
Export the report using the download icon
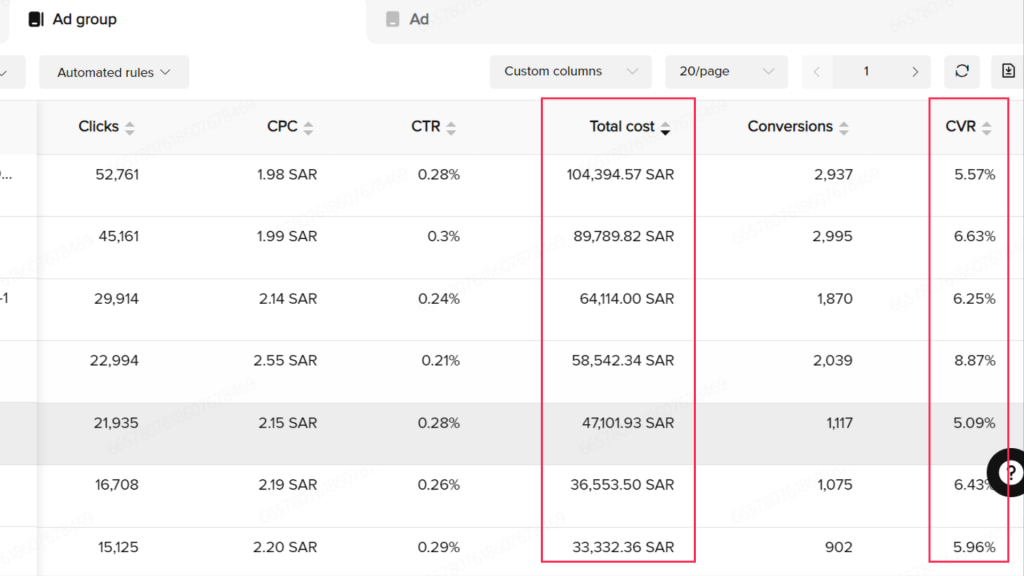(1008, 71)
